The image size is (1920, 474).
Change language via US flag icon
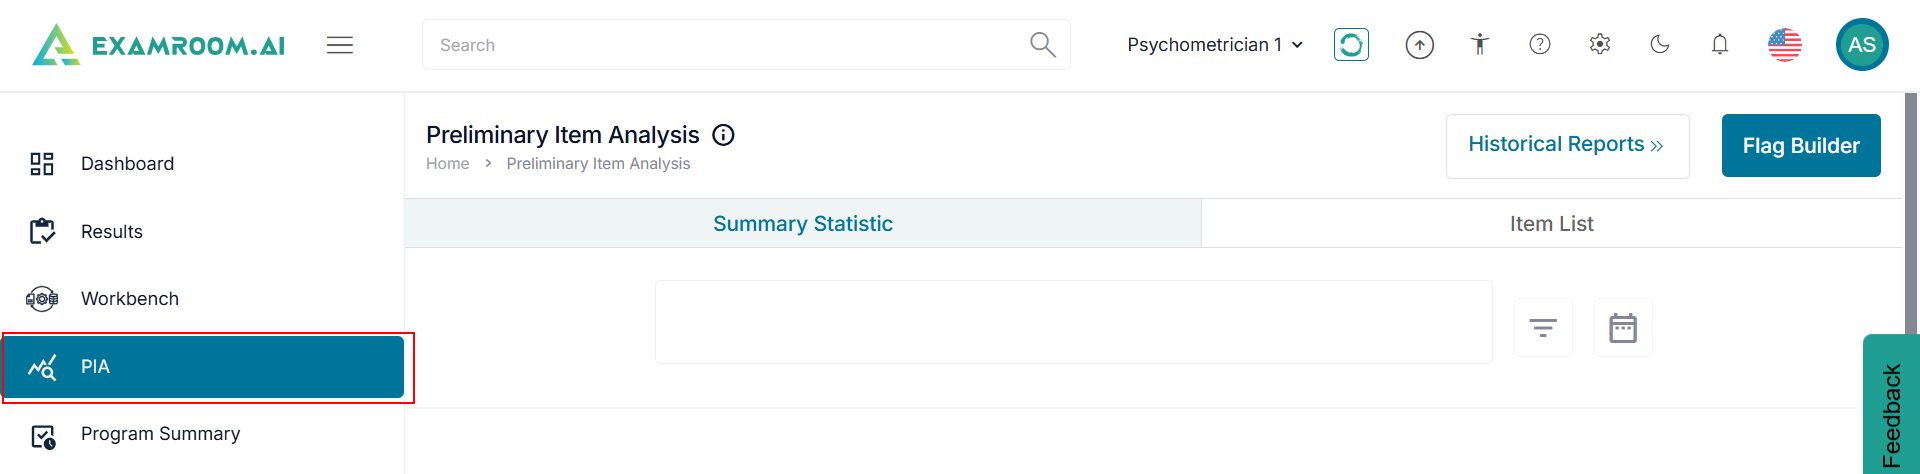pyautogui.click(x=1785, y=45)
